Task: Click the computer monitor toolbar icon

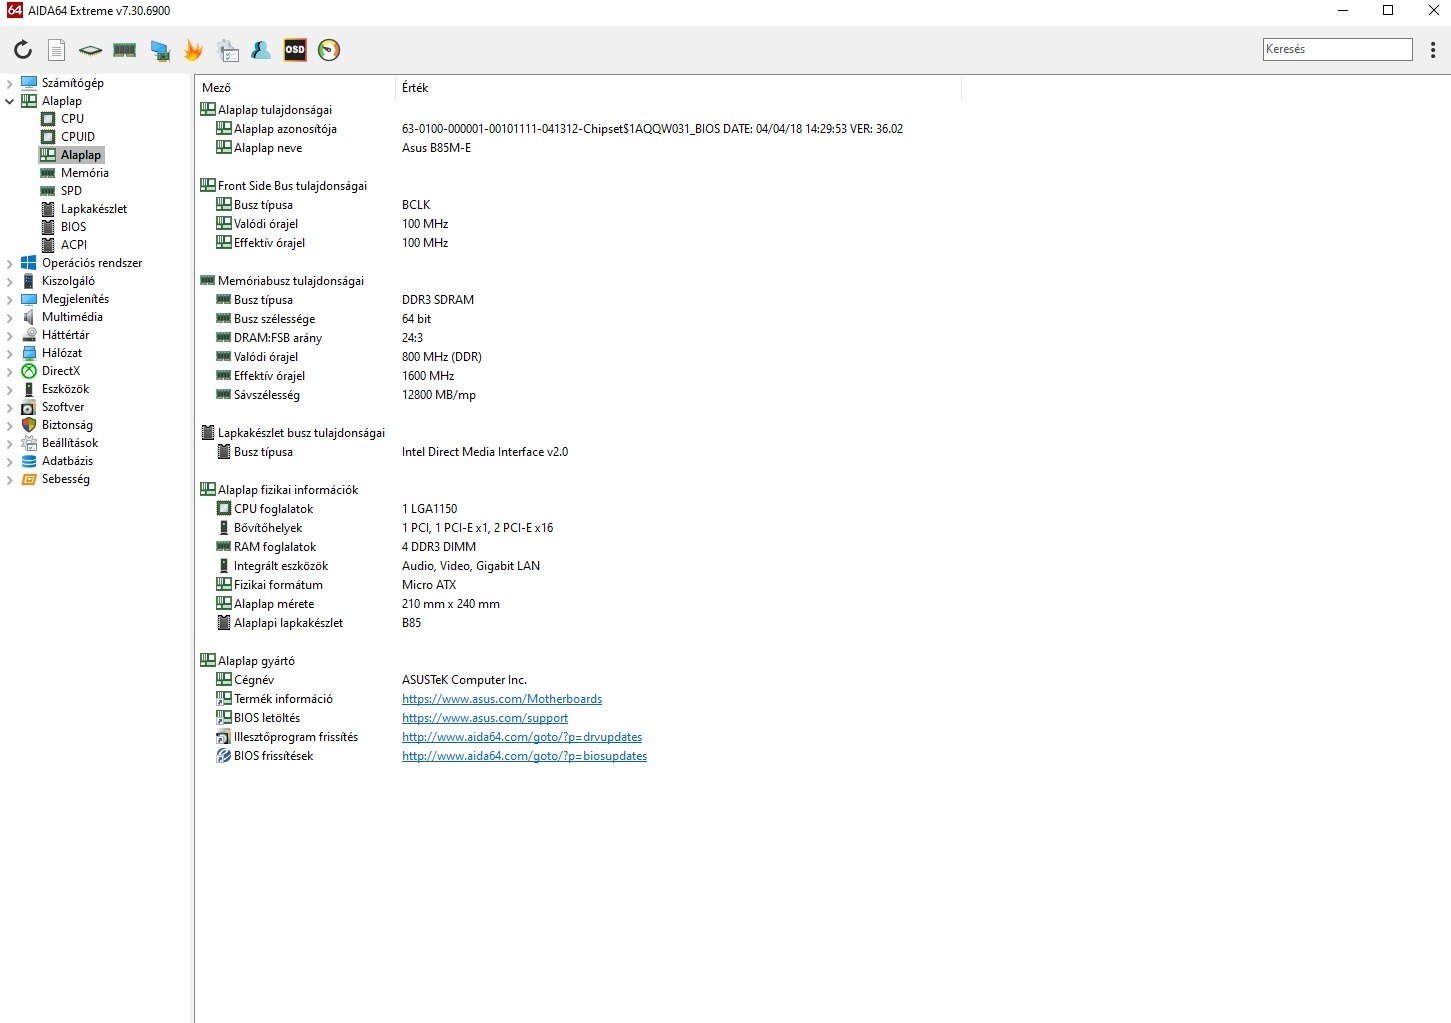Action: click(160, 50)
